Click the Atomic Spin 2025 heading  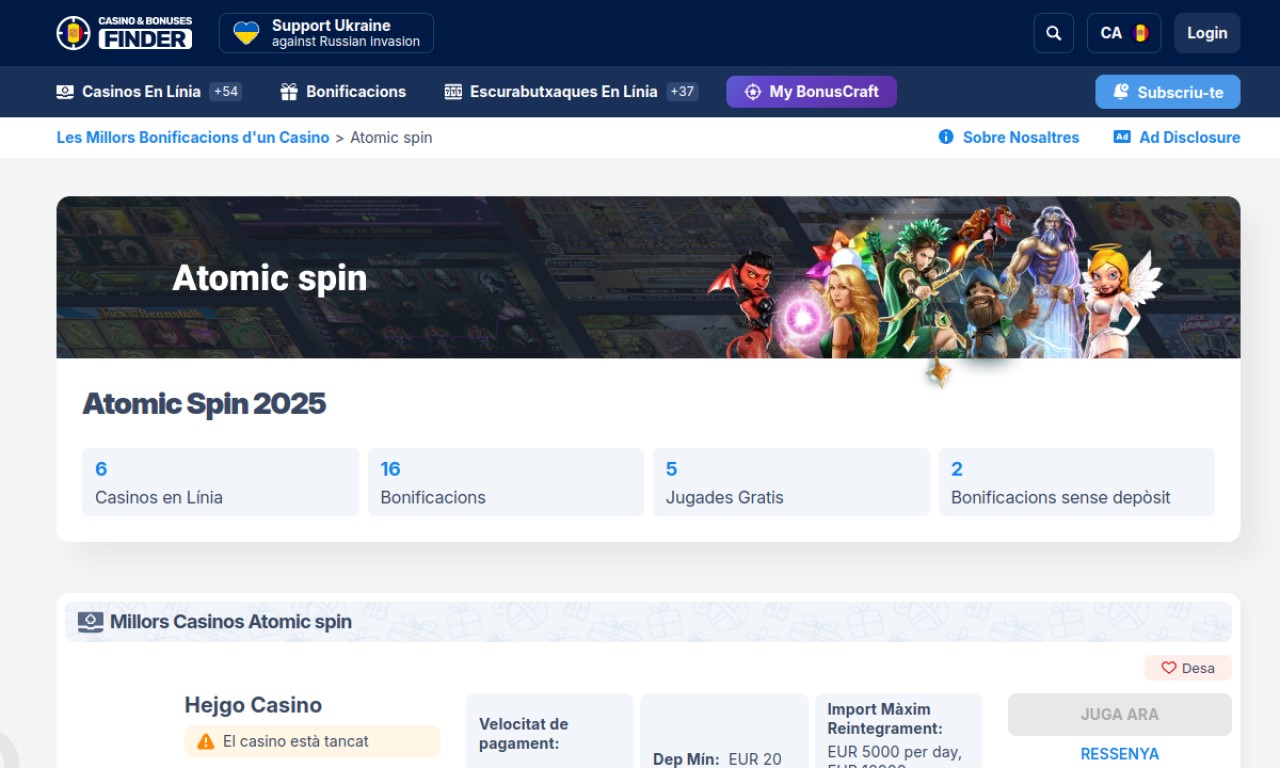click(204, 404)
